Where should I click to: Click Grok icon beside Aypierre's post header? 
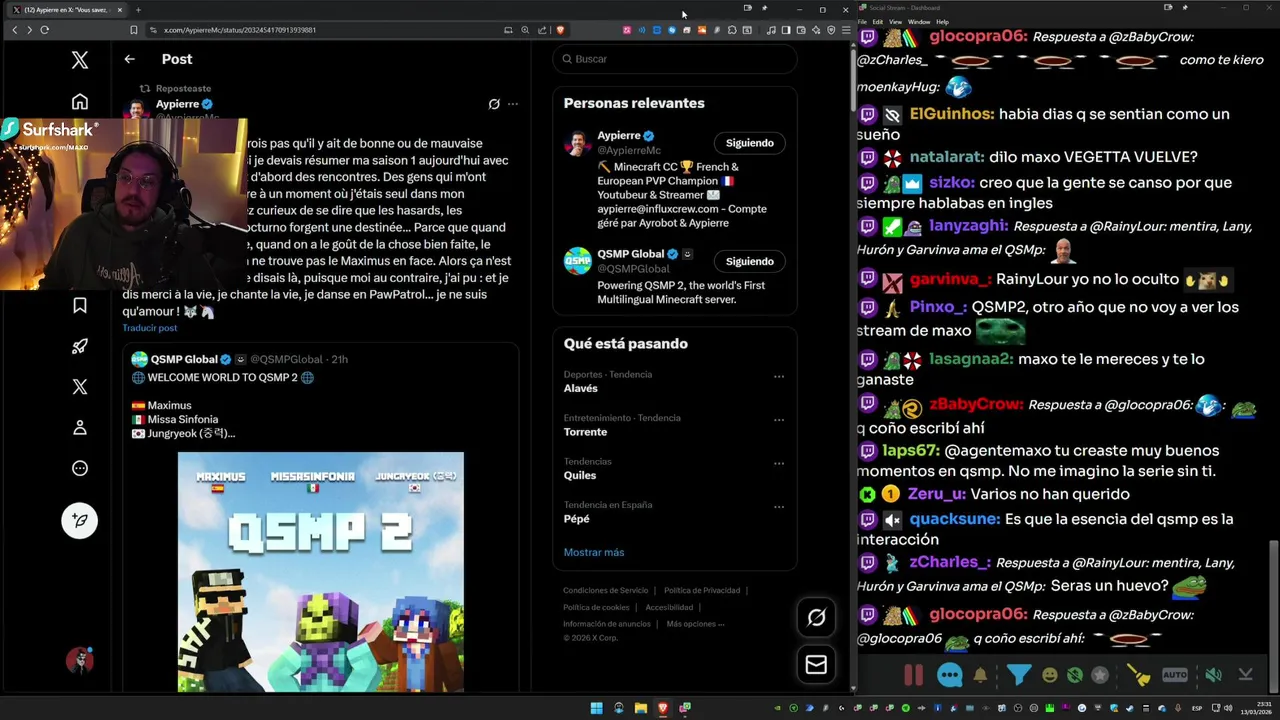[494, 104]
